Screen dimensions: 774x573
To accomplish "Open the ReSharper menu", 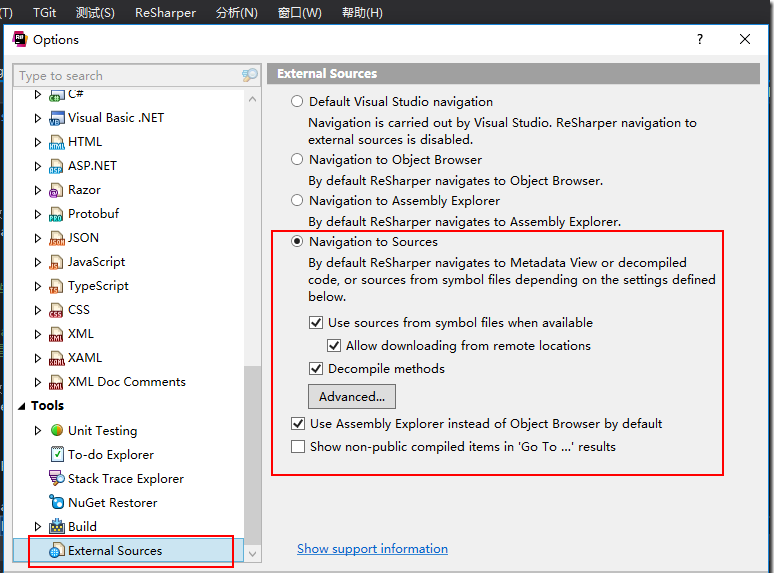I will coord(165,12).
